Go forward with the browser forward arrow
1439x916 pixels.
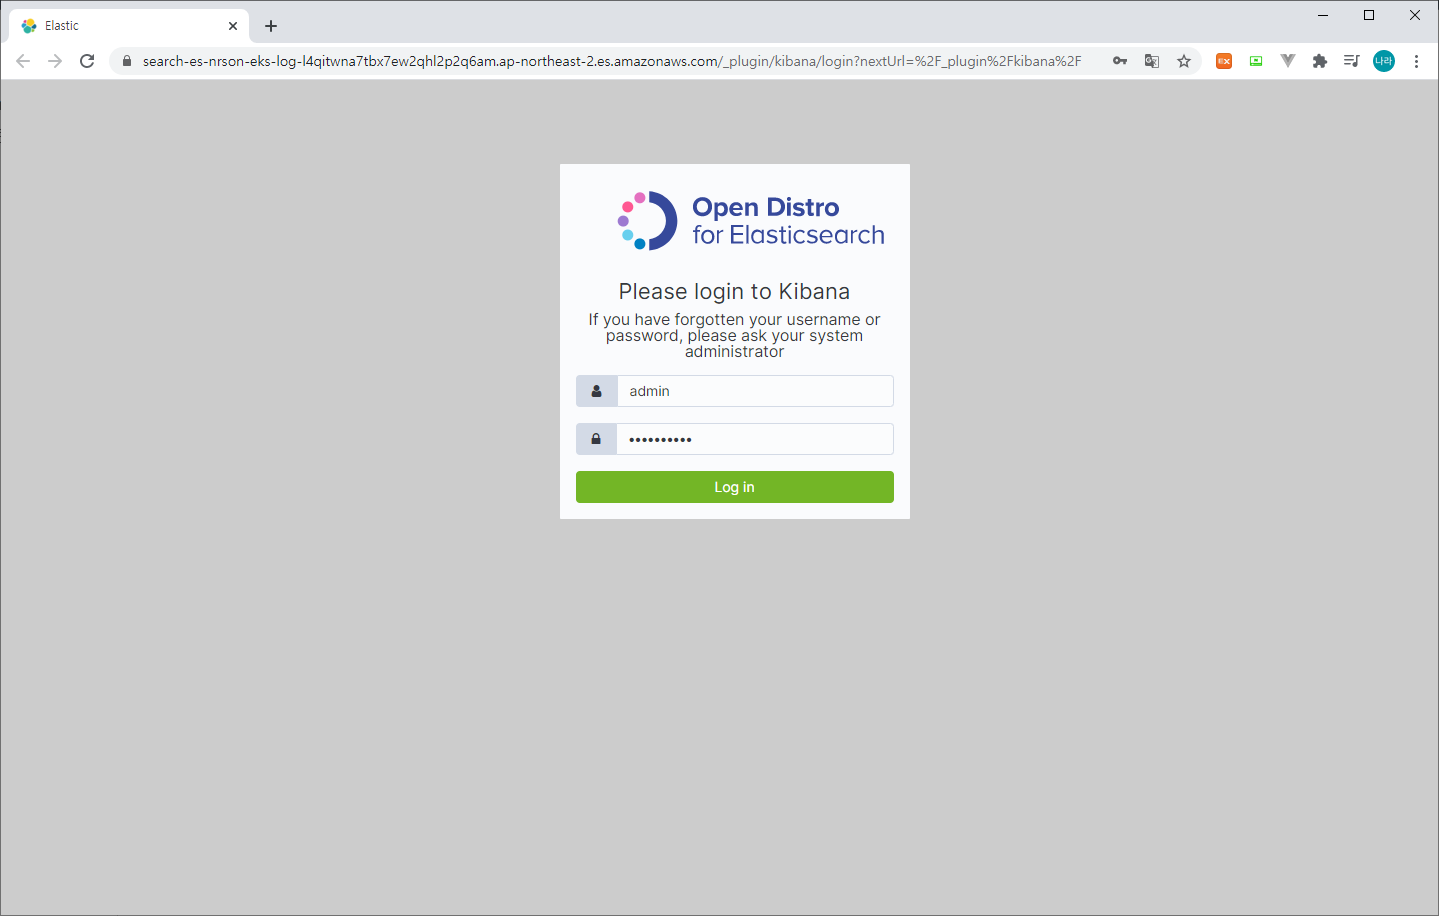coord(55,61)
